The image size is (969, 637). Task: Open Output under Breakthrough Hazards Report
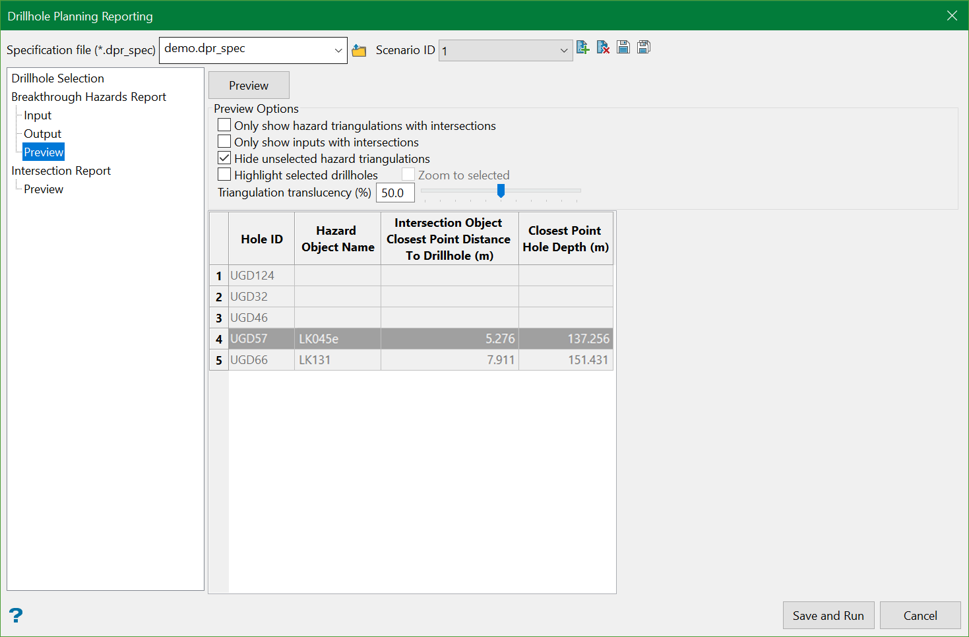[x=43, y=134]
